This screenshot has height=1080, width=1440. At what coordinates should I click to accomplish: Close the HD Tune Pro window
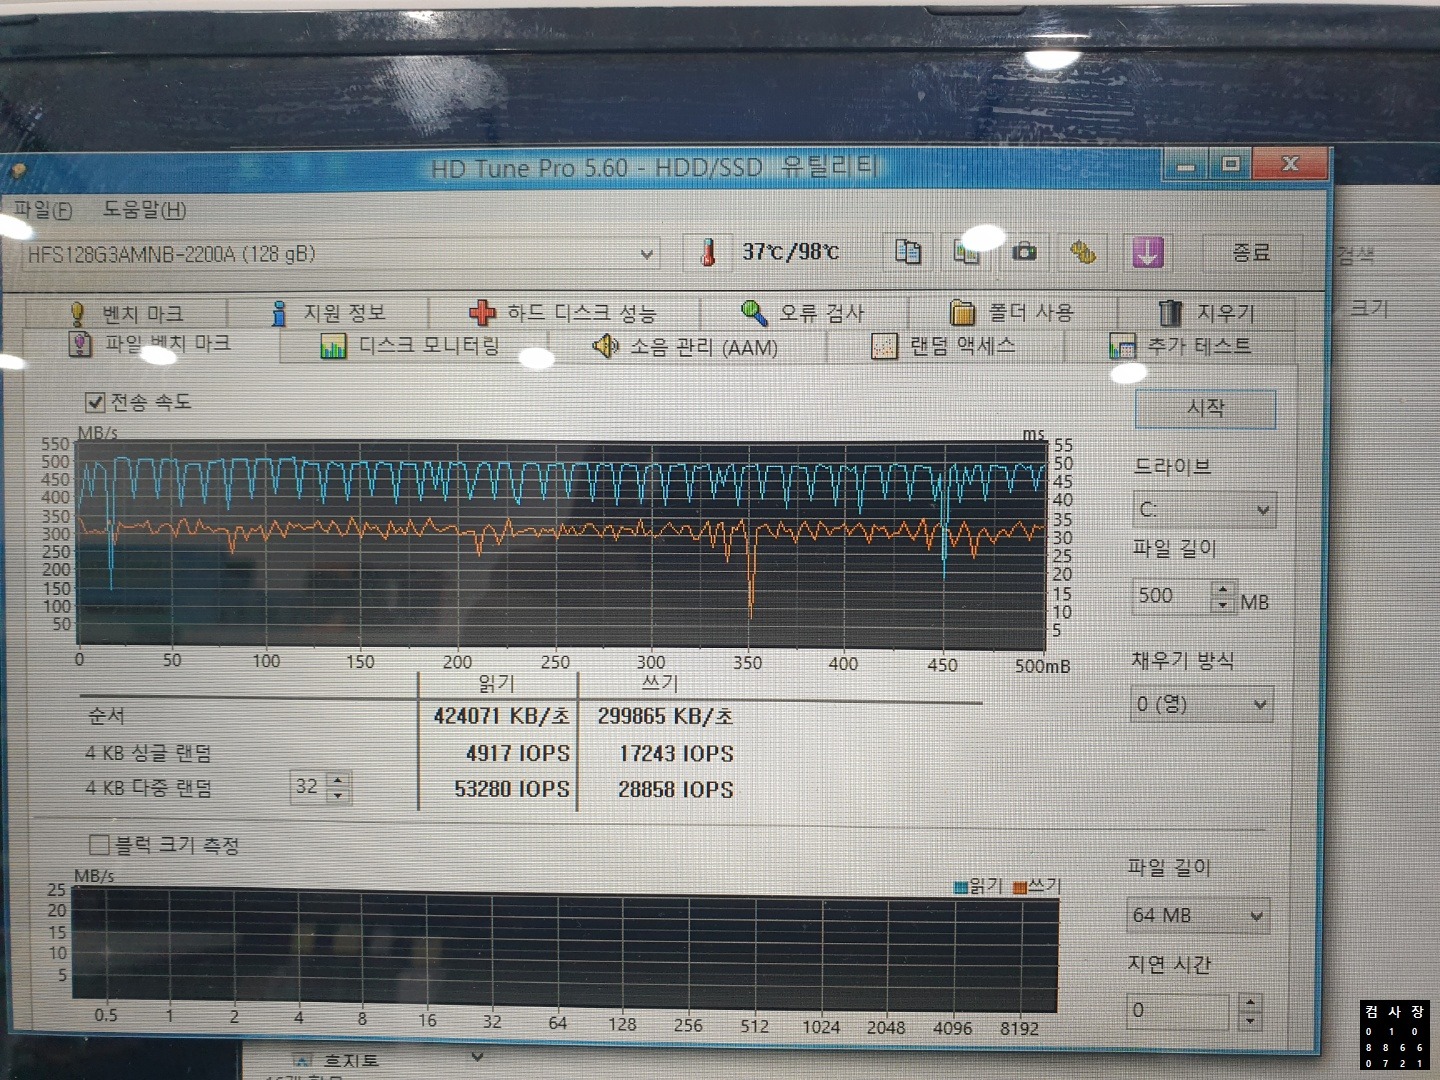(x=1290, y=163)
